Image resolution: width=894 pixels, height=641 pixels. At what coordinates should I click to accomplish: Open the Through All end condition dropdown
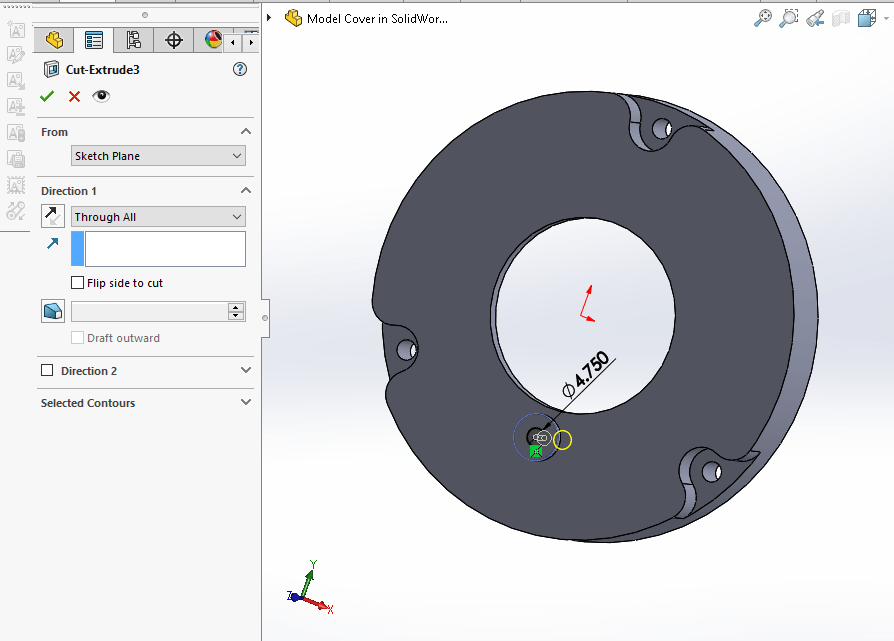click(x=158, y=217)
